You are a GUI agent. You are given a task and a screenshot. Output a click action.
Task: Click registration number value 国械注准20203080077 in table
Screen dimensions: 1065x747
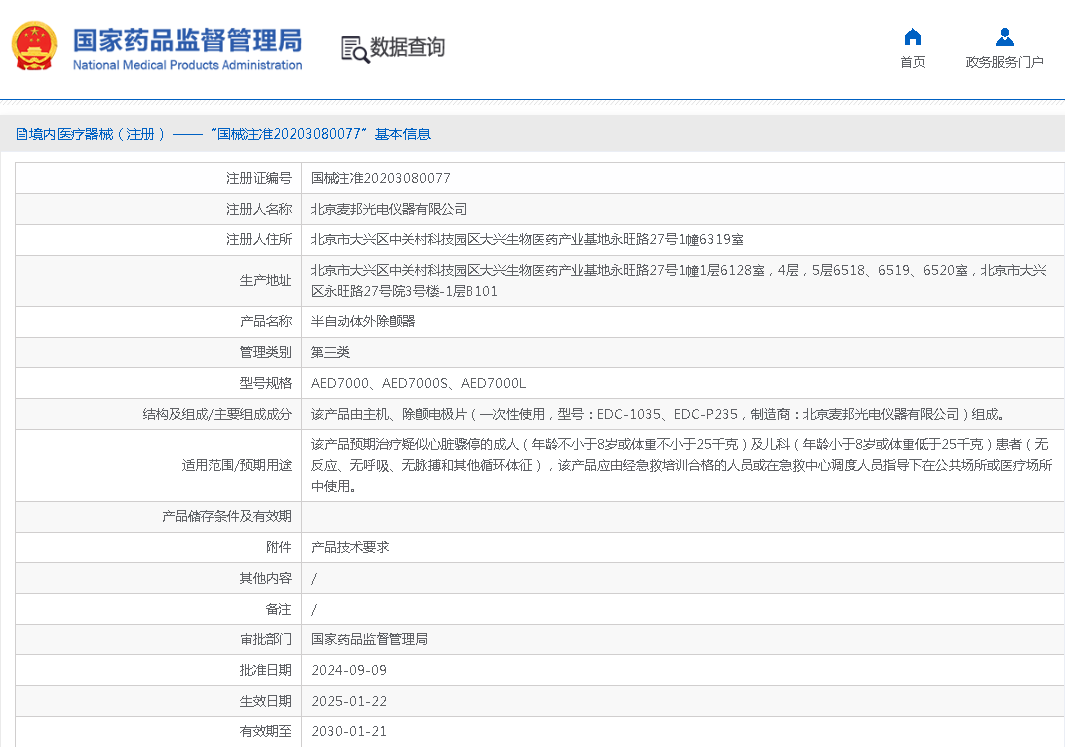tap(380, 178)
